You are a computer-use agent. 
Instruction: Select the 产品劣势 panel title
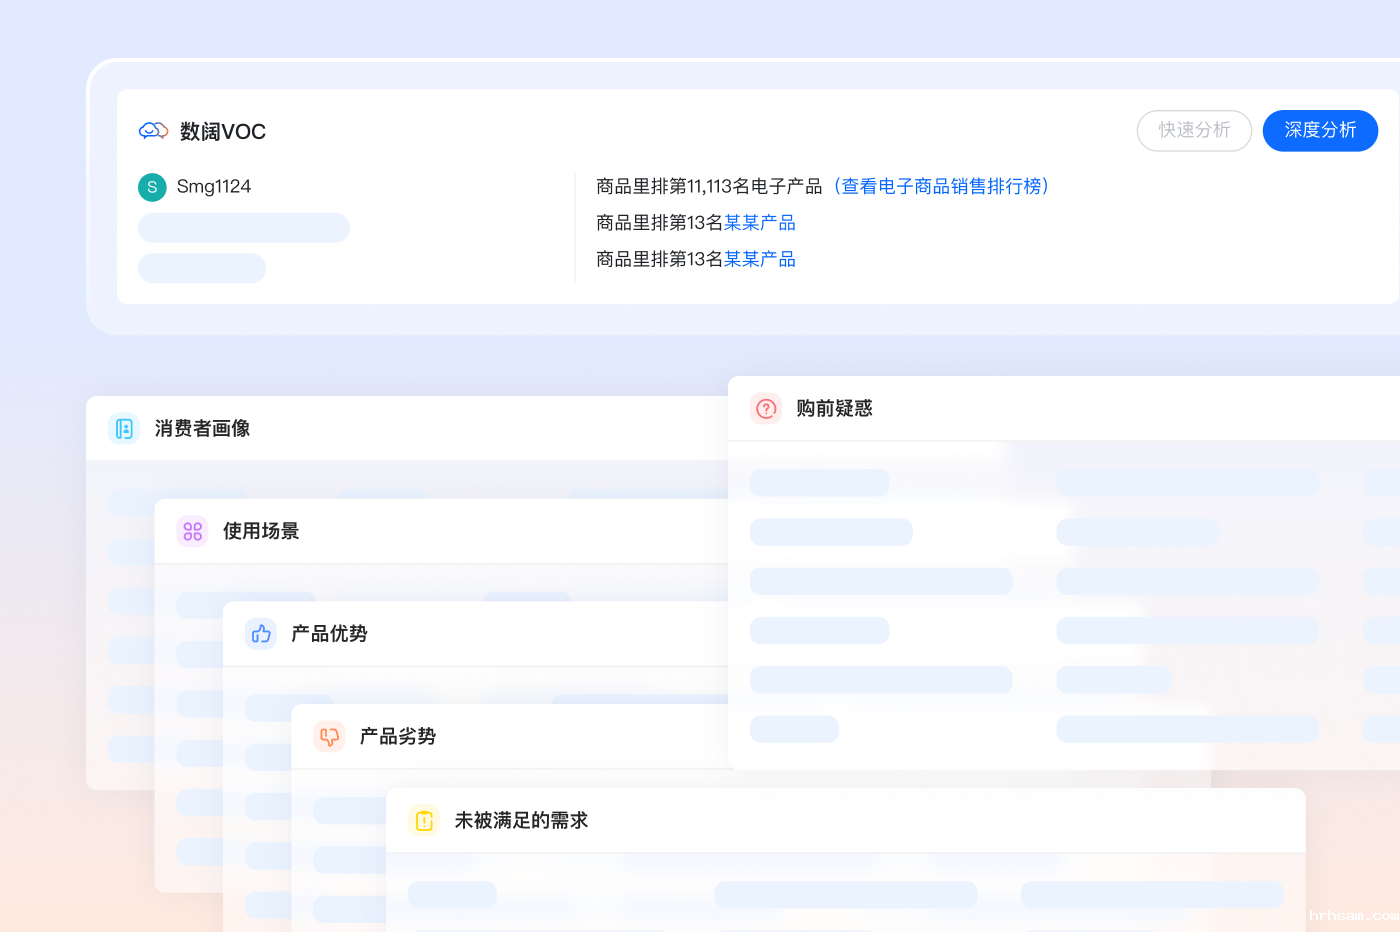point(398,737)
